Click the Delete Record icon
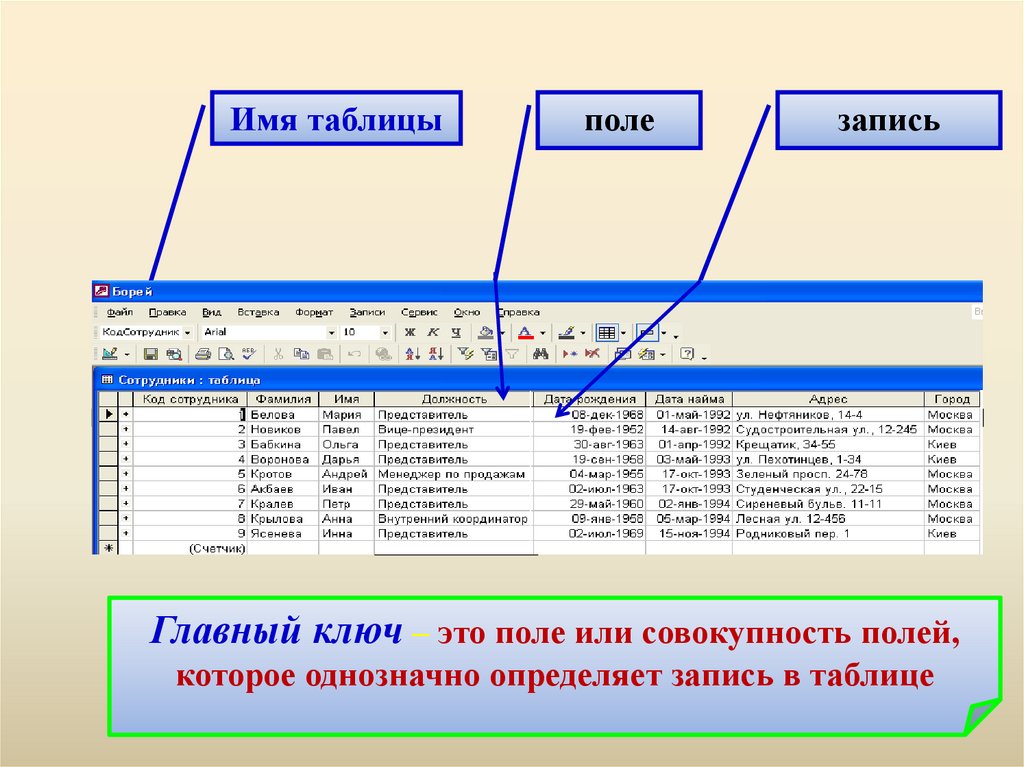 click(592, 354)
